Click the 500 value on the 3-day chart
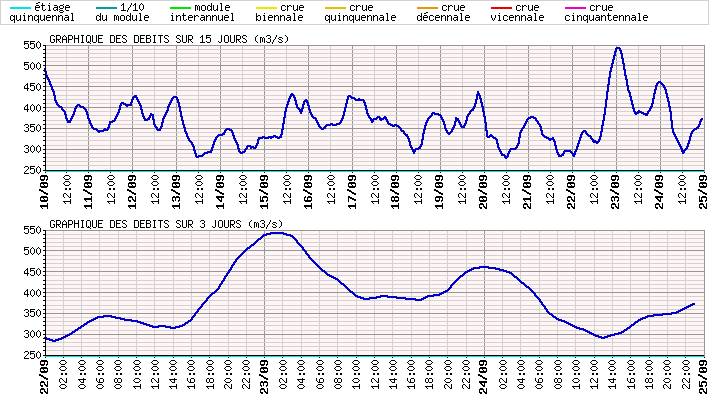The width and height of the screenshot is (709, 400). click(33, 251)
